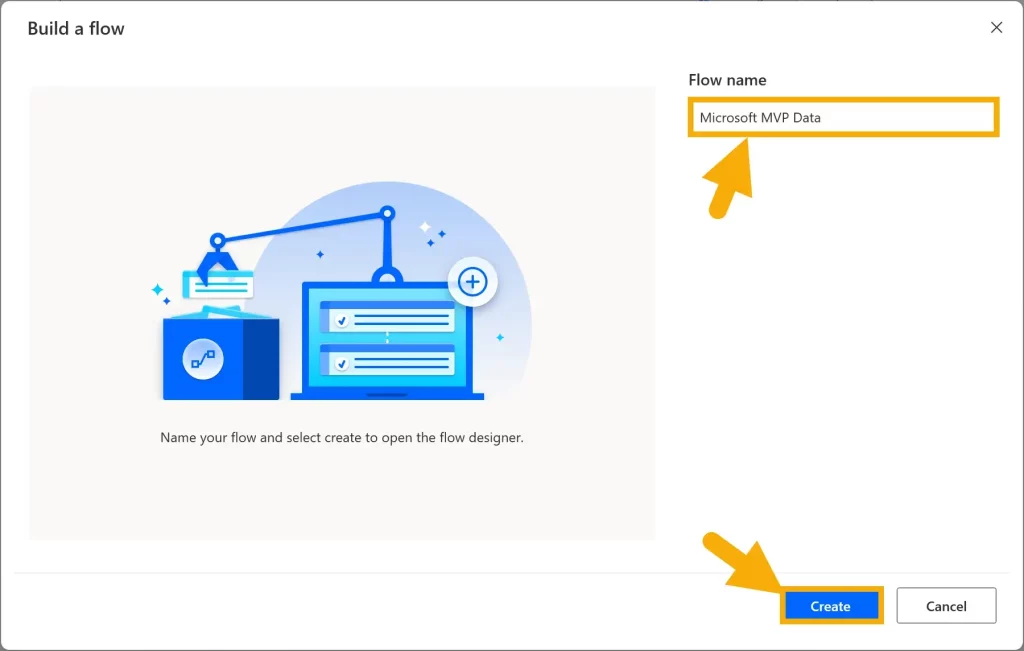Click the lower checkmark on laptop screen
This screenshot has width=1024, height=651.
tap(342, 364)
